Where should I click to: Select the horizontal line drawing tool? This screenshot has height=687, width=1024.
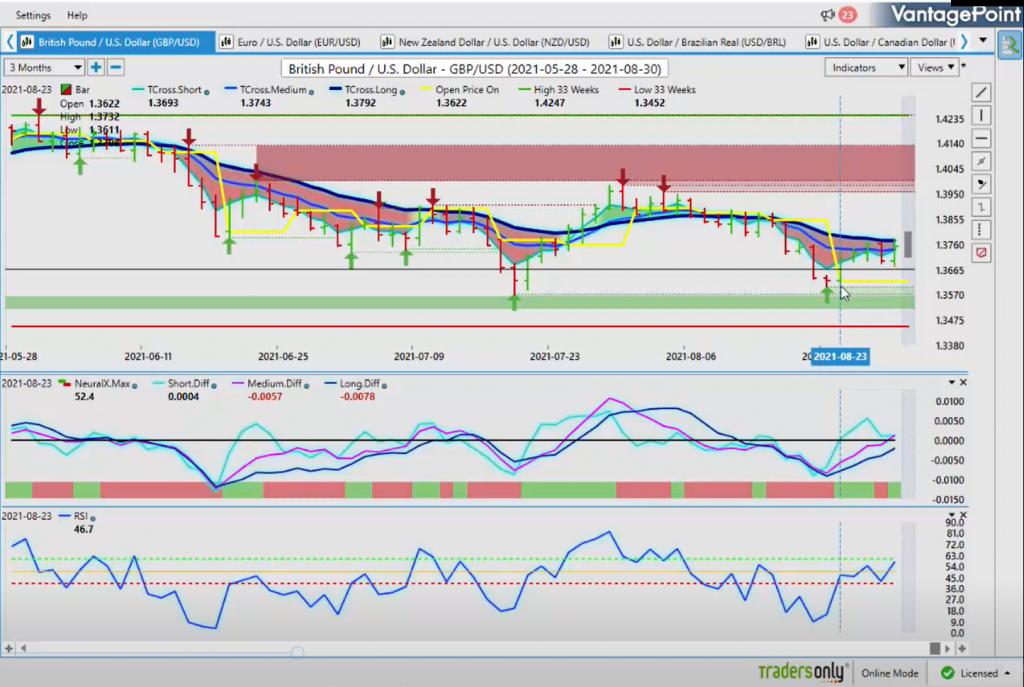(981, 138)
